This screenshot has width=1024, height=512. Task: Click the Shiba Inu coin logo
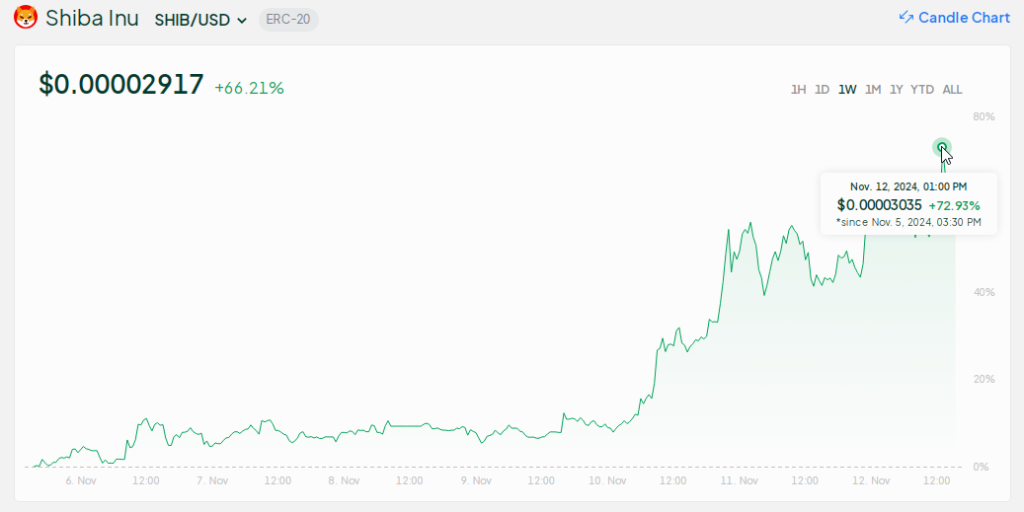coord(25,18)
